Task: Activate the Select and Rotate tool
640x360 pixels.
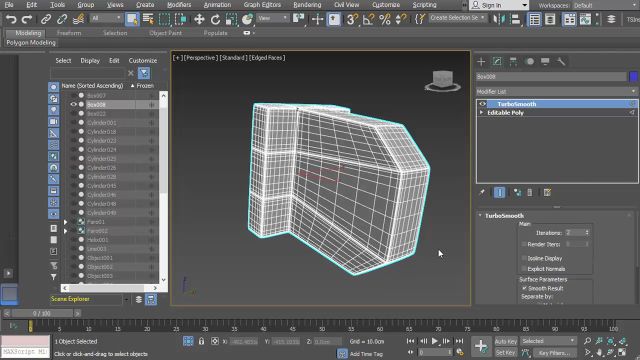Action: [216, 19]
